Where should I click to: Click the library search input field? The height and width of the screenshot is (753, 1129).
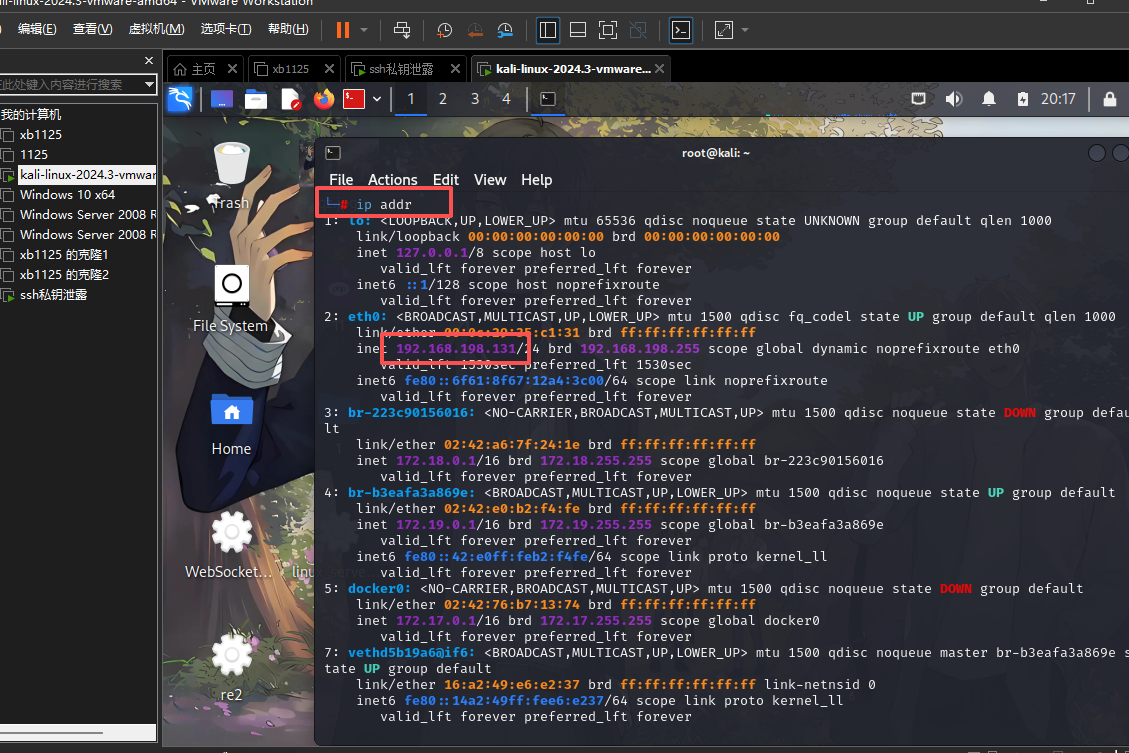pyautogui.click(x=70, y=85)
